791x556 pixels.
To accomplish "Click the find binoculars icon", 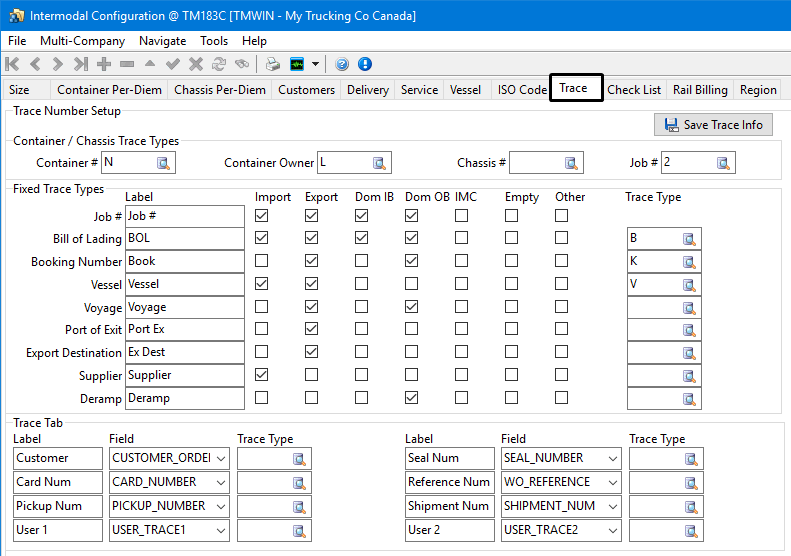I will (241, 64).
